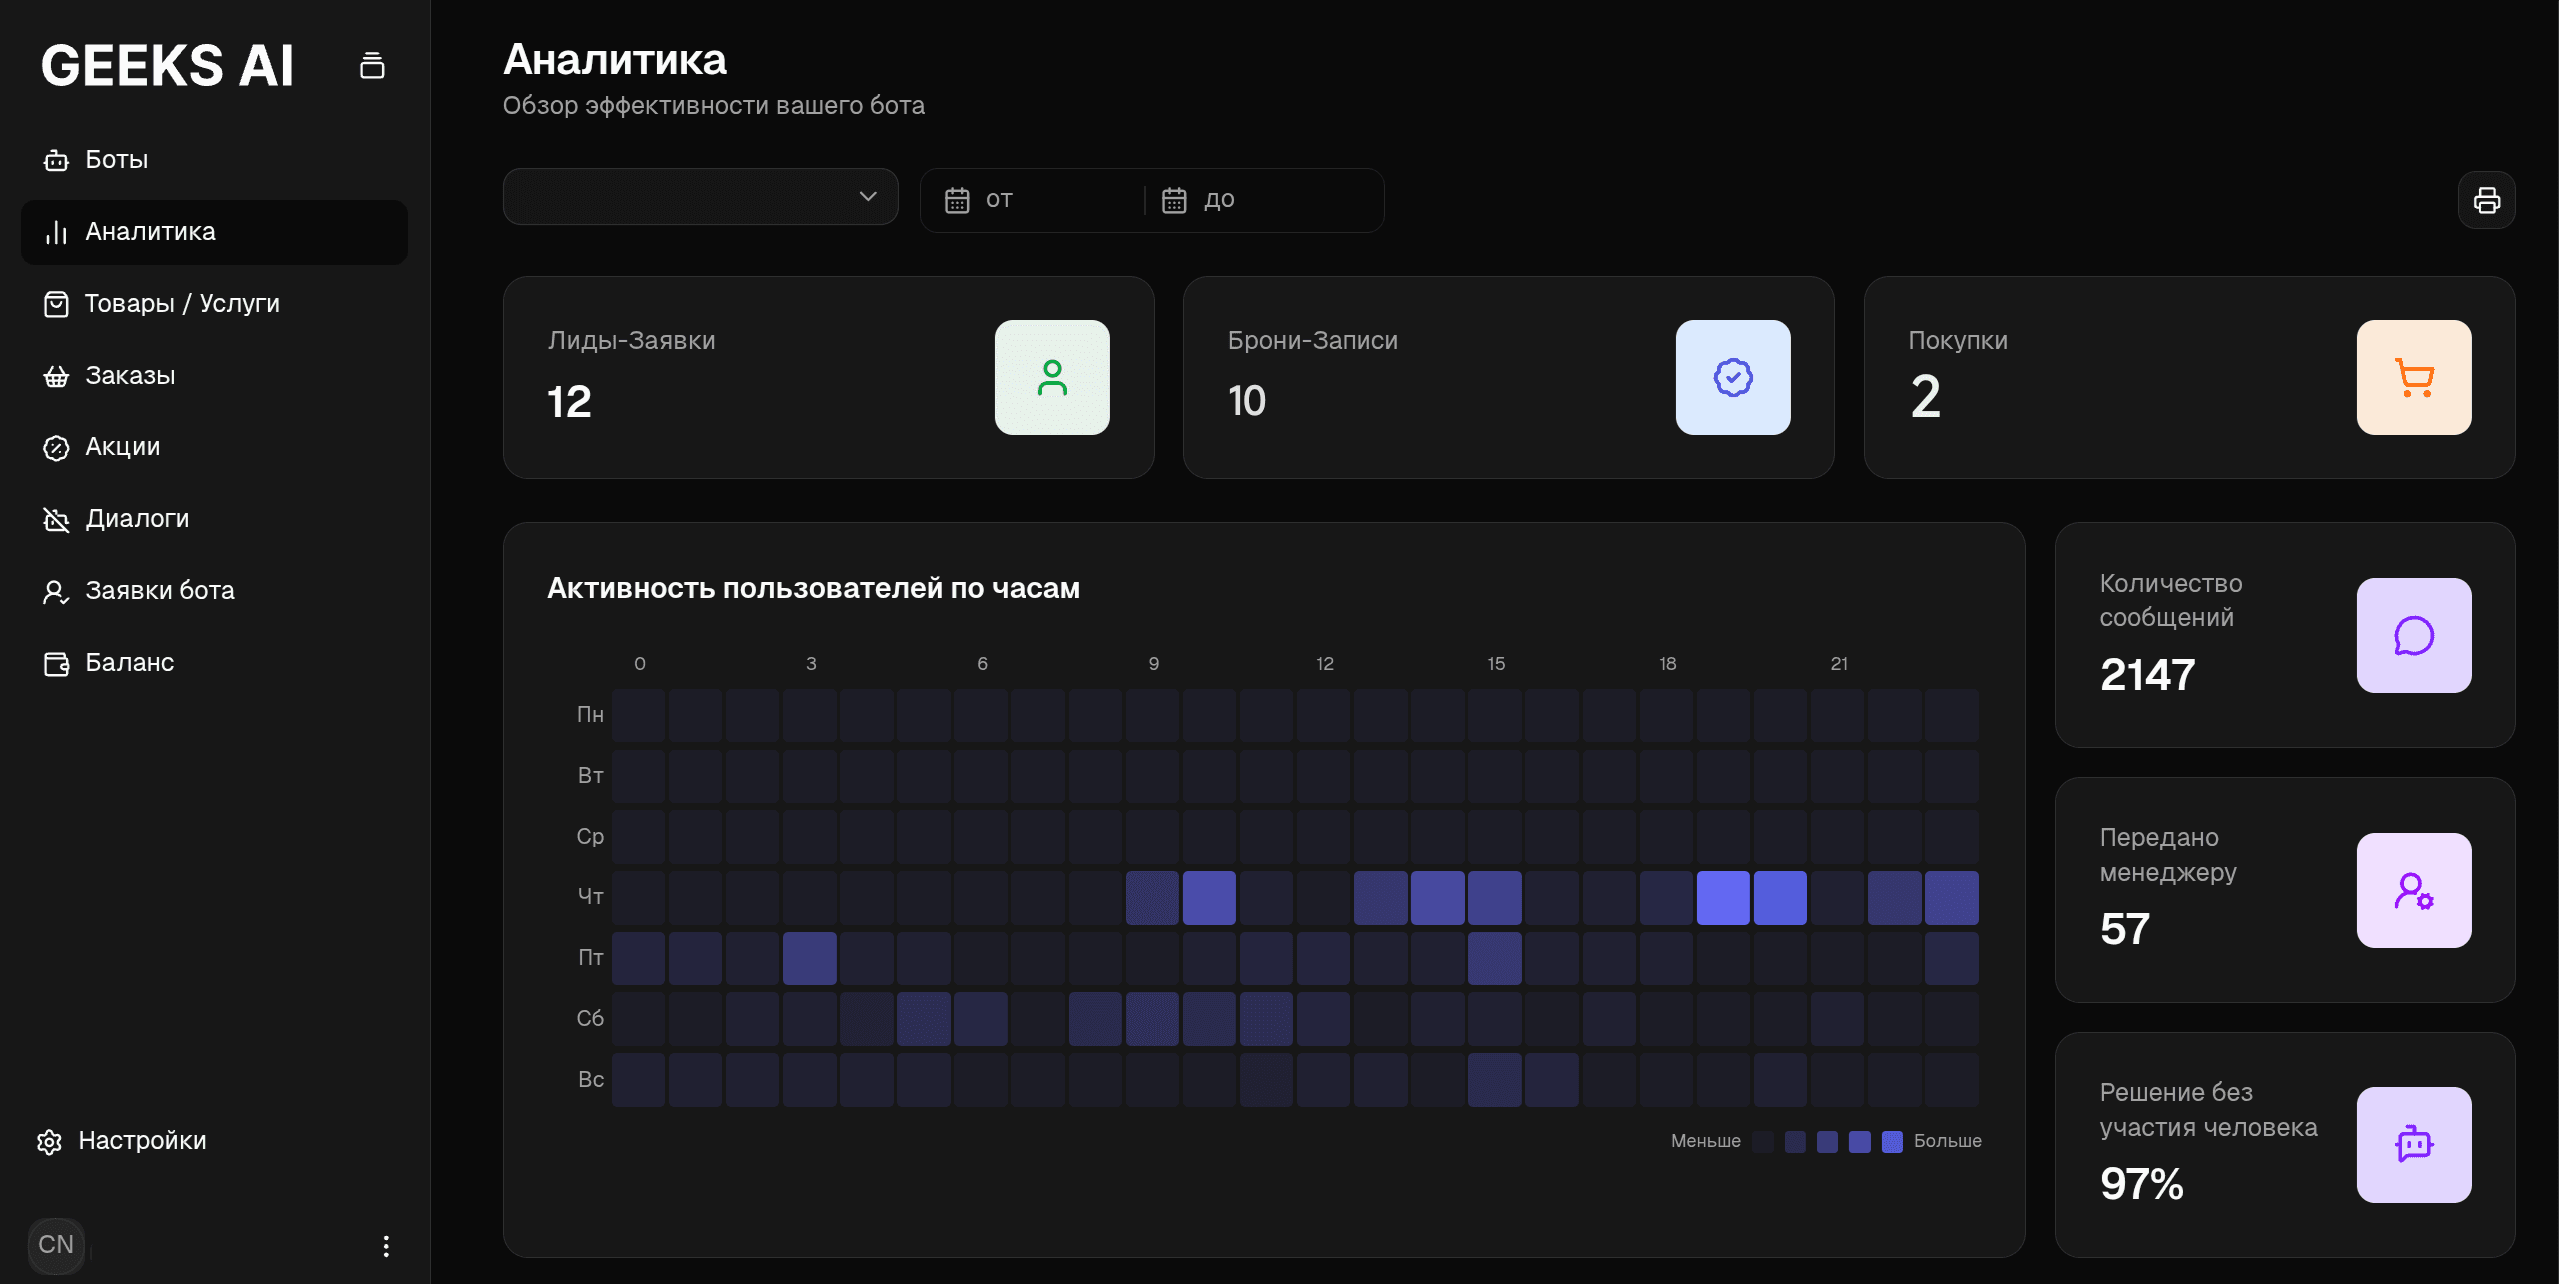Click the green user icon in Лиды-Заявки

coord(1052,377)
